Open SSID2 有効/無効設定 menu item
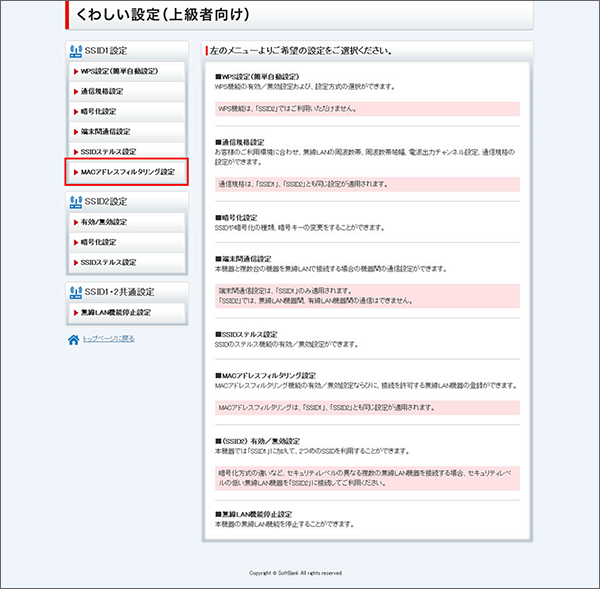This screenshot has width=600, height=589. (127, 222)
